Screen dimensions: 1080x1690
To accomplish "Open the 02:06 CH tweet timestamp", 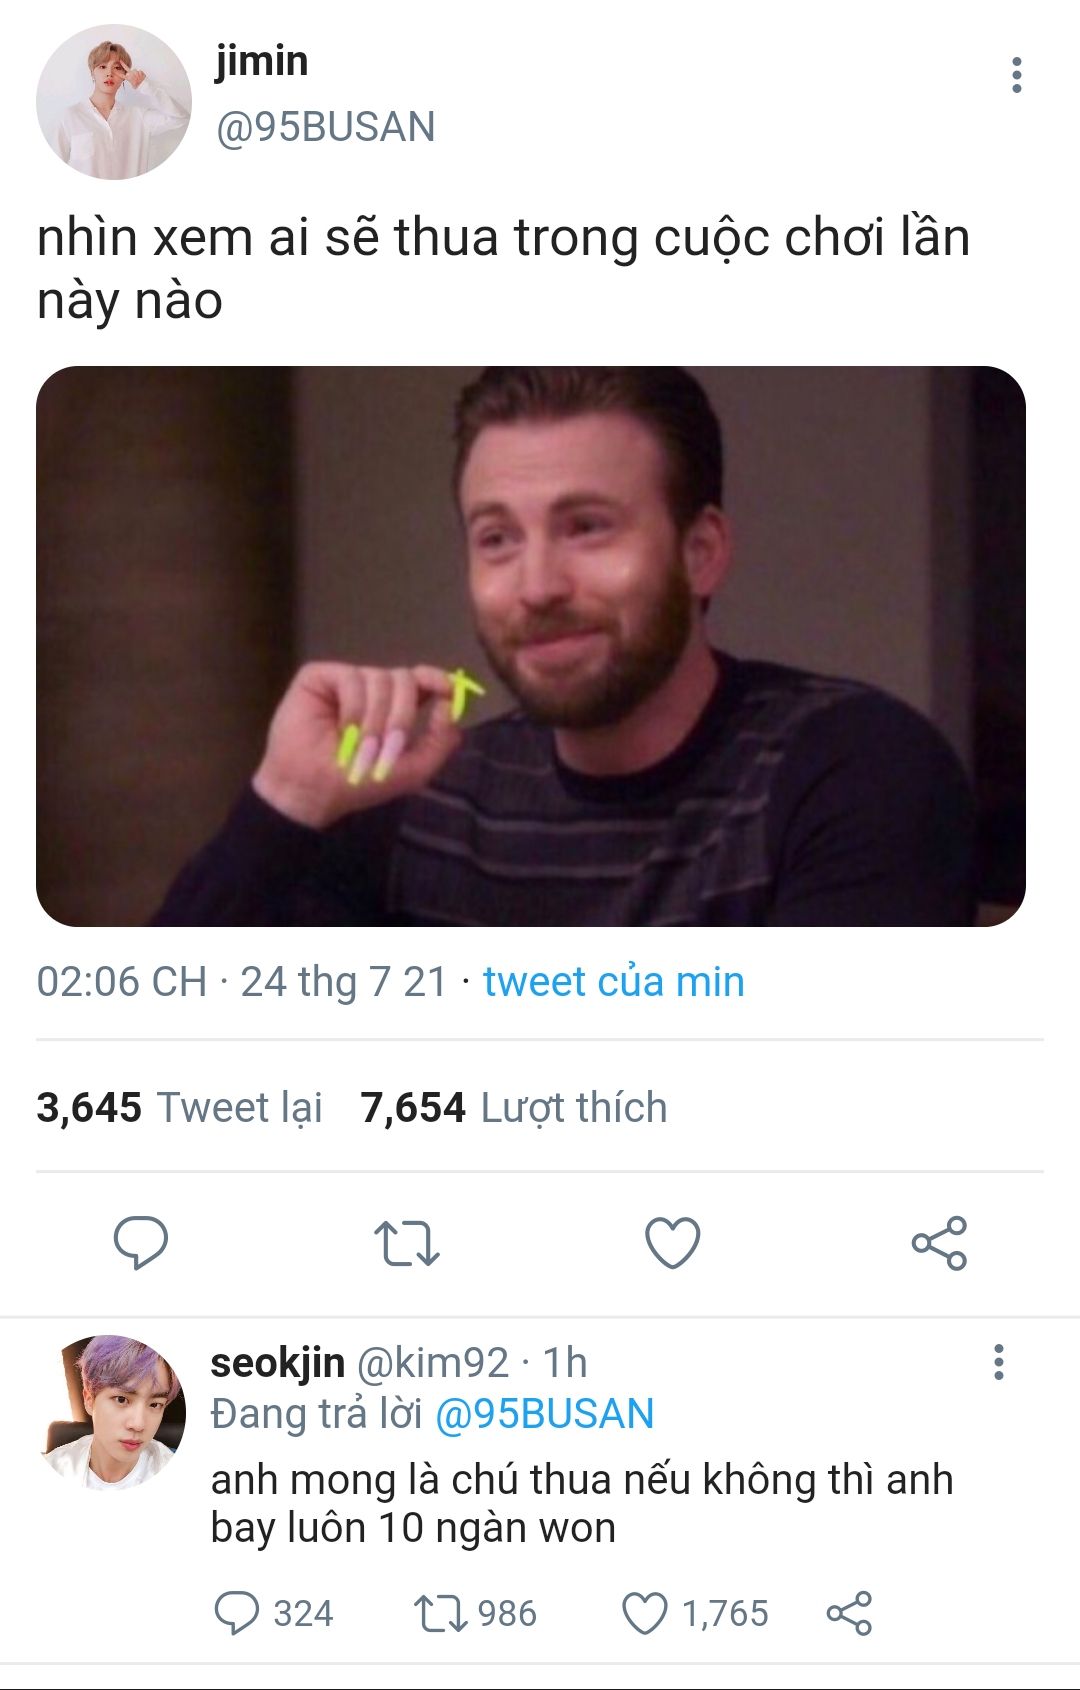I will pyautogui.click(x=122, y=981).
